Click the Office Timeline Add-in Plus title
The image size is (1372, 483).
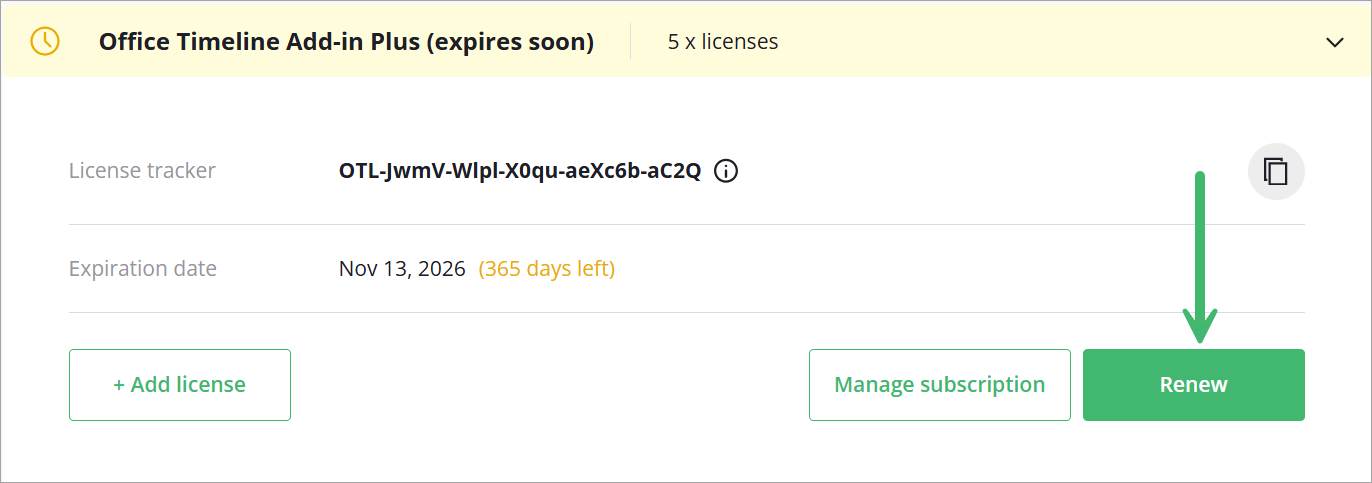(346, 42)
